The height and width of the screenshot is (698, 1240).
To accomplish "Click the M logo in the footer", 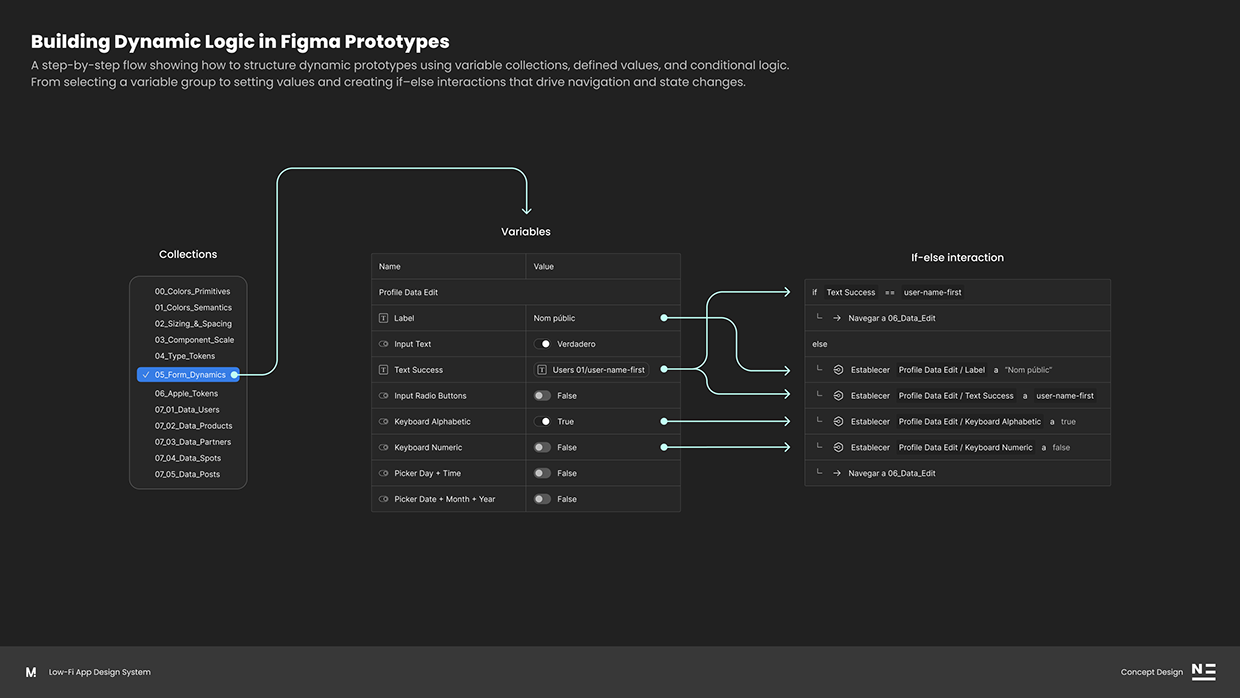I will [x=31, y=672].
